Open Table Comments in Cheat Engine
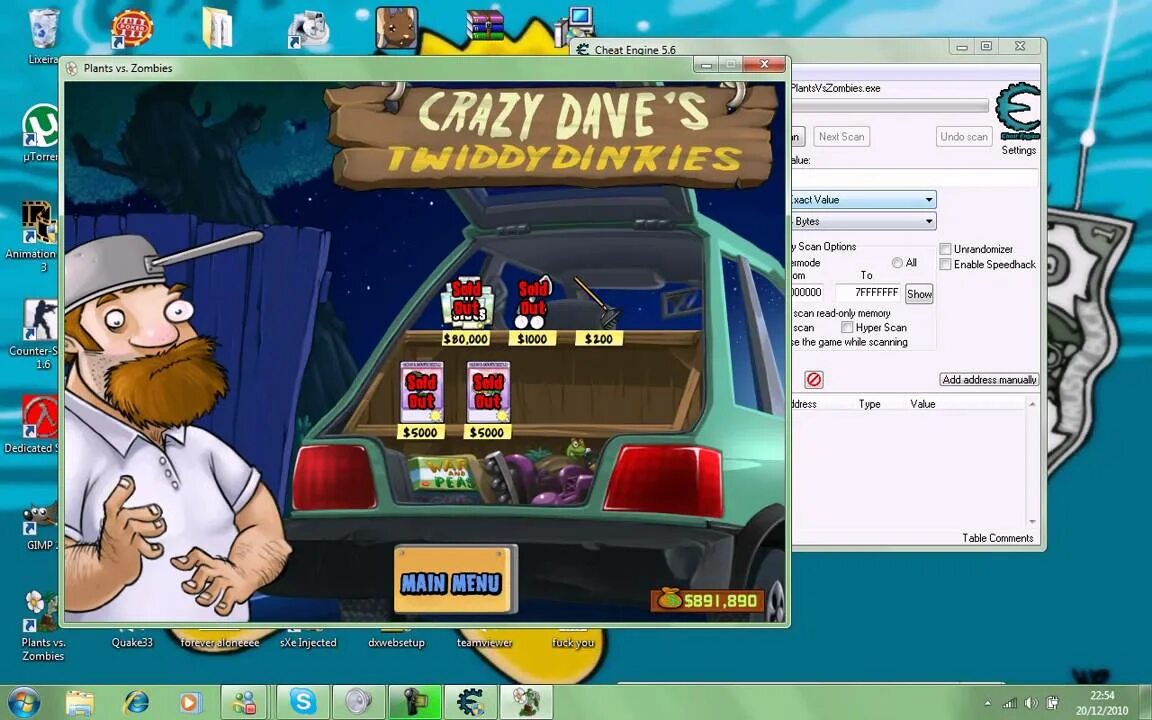1152x720 pixels. click(x=998, y=538)
